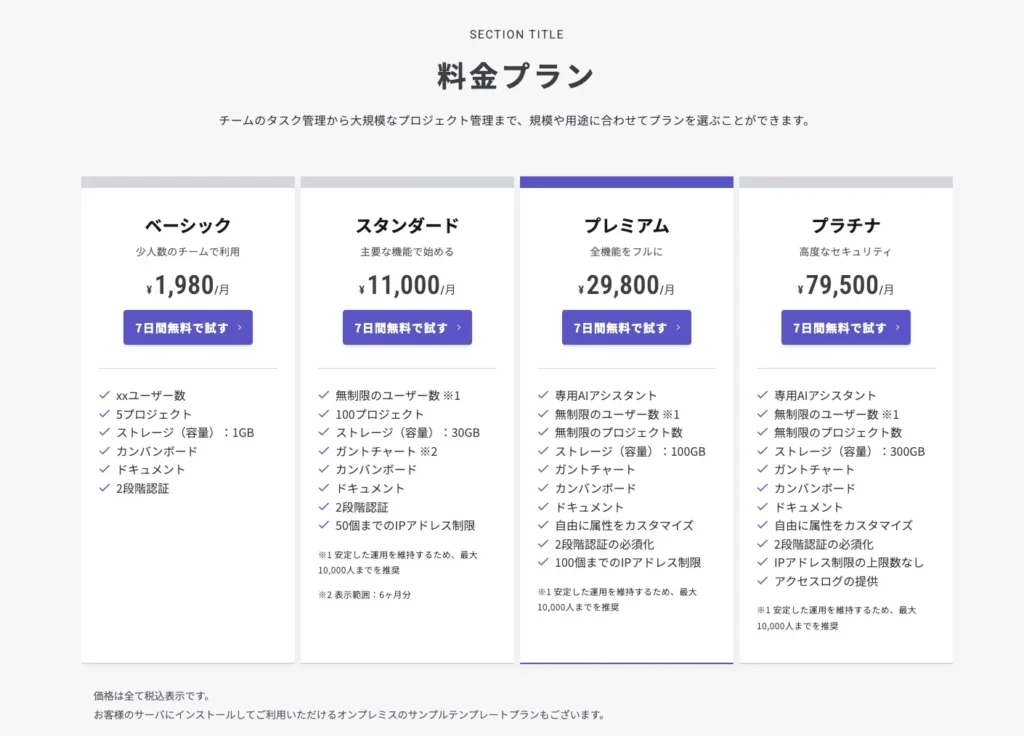This screenshot has height=736, width=1024.
Task: Click the plan description under 料金プラン
Action: 516,120
